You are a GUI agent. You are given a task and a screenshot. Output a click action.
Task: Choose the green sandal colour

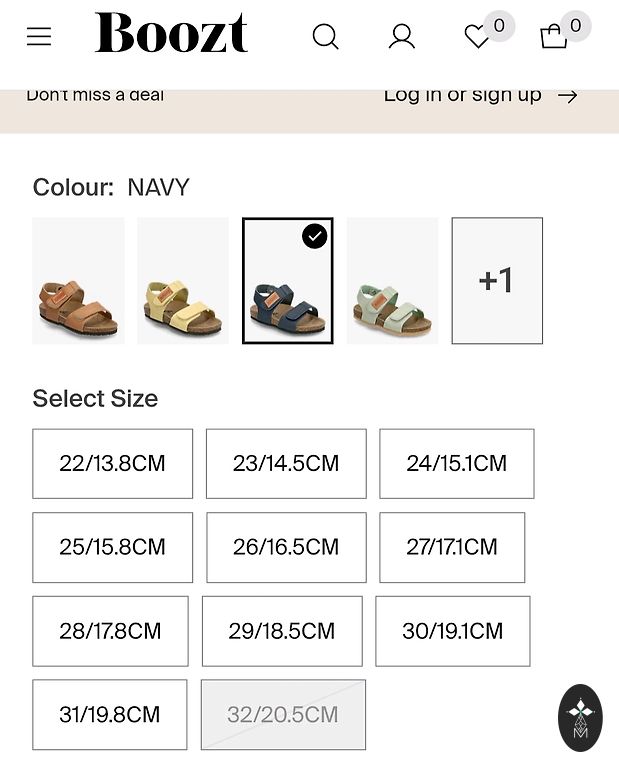point(392,281)
